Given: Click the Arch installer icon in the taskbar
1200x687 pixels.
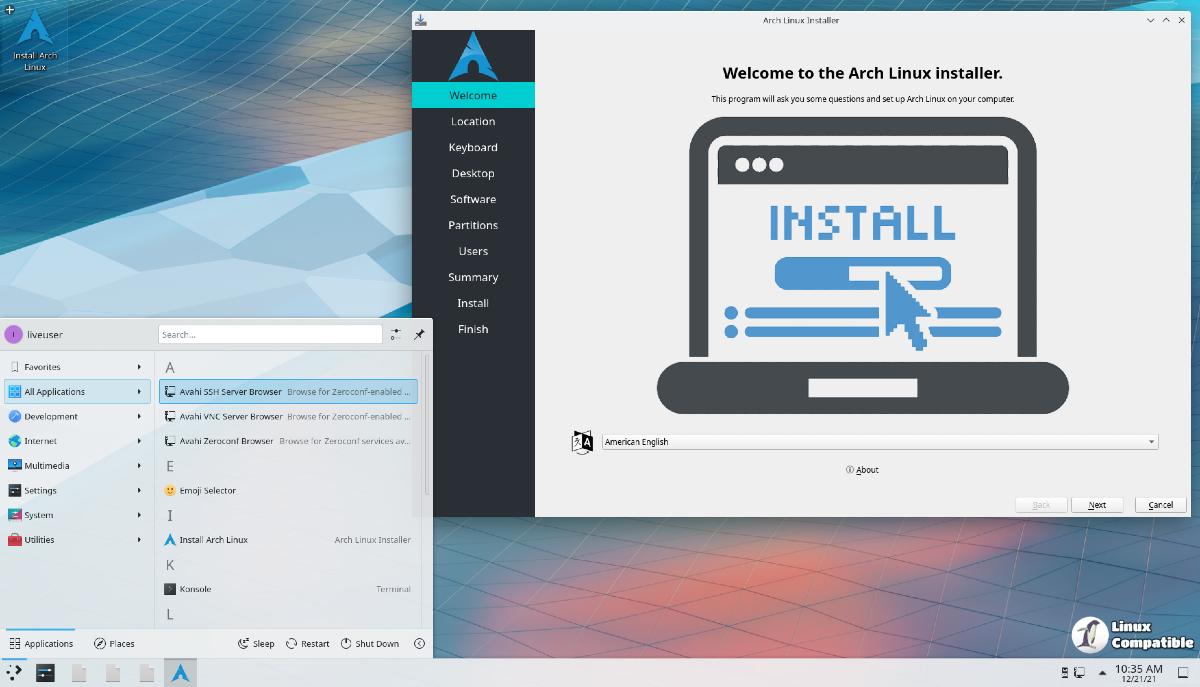Looking at the screenshot, I should pos(180,673).
